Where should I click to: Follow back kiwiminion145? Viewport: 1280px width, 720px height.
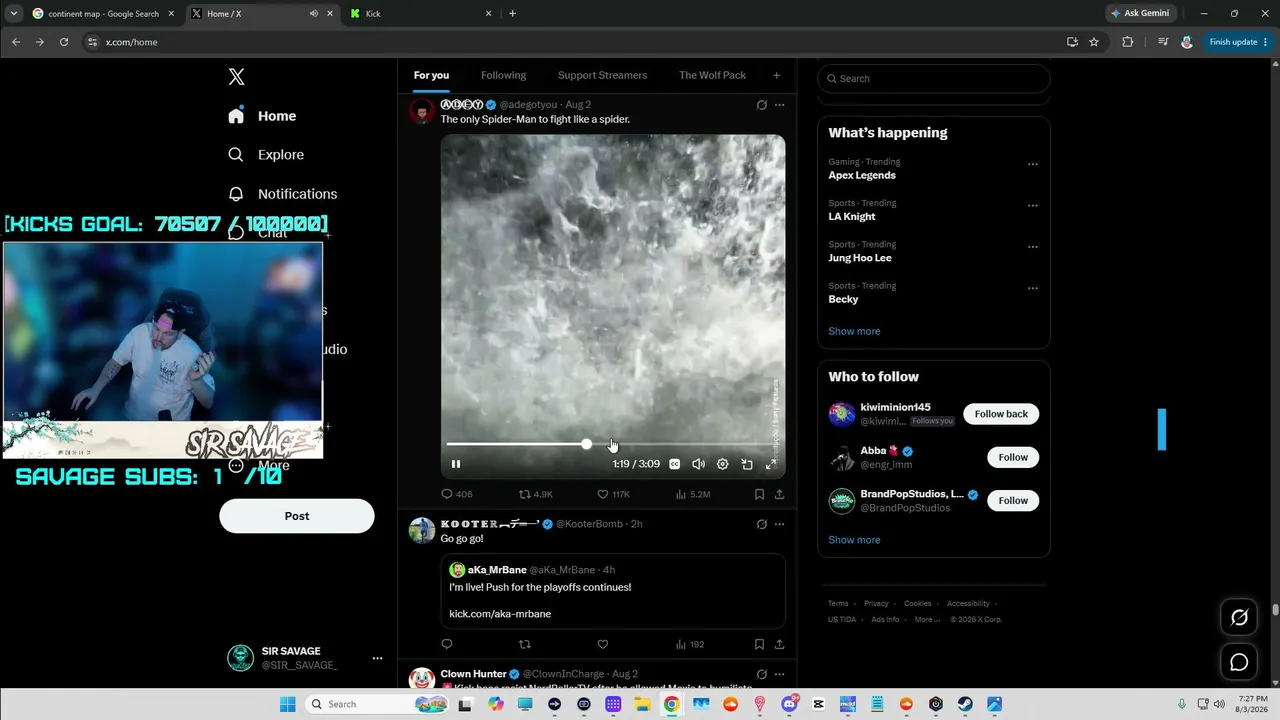pos(1001,414)
